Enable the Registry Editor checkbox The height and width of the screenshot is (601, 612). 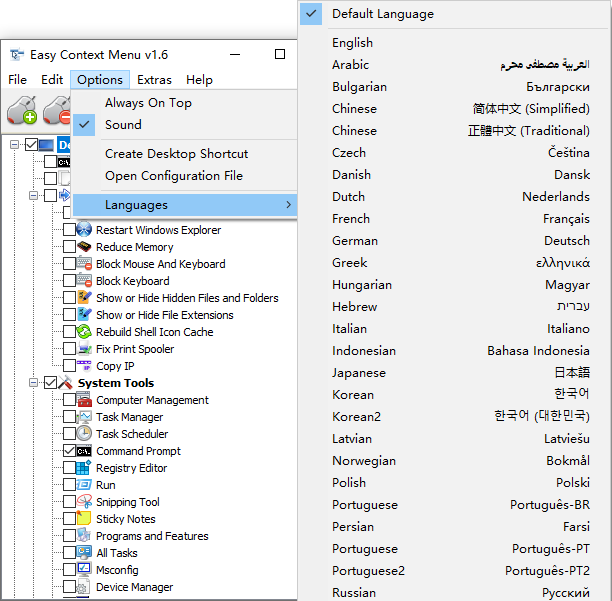point(69,468)
